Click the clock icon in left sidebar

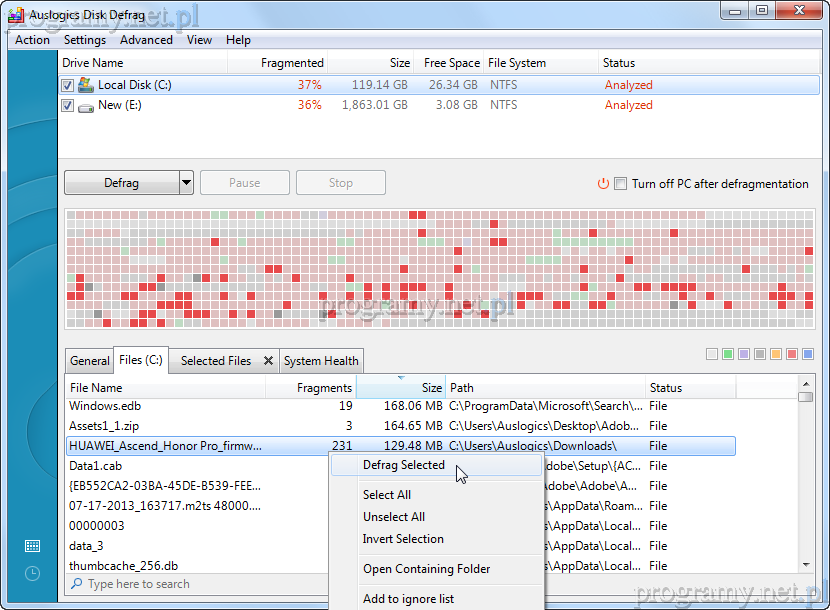[x=32, y=573]
